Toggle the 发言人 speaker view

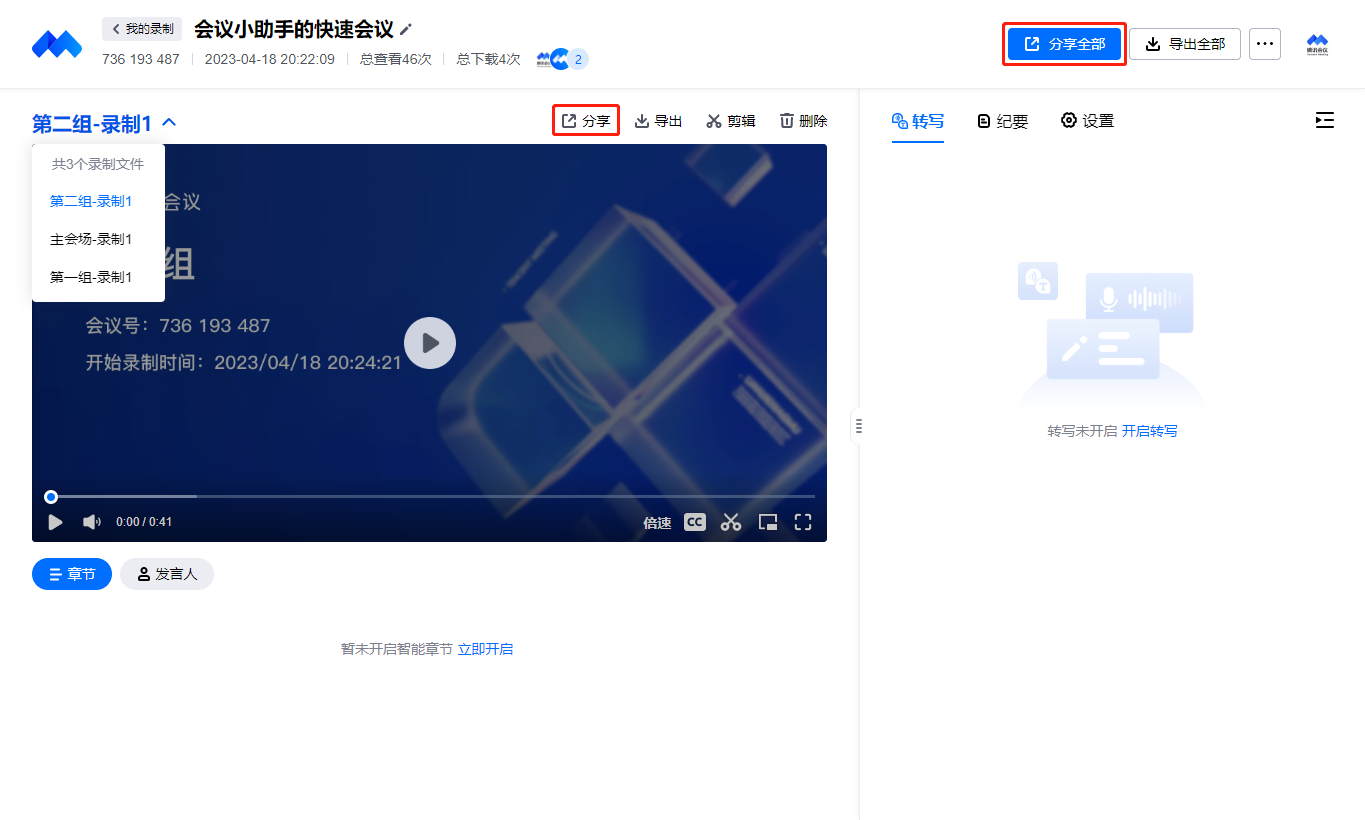click(167, 574)
